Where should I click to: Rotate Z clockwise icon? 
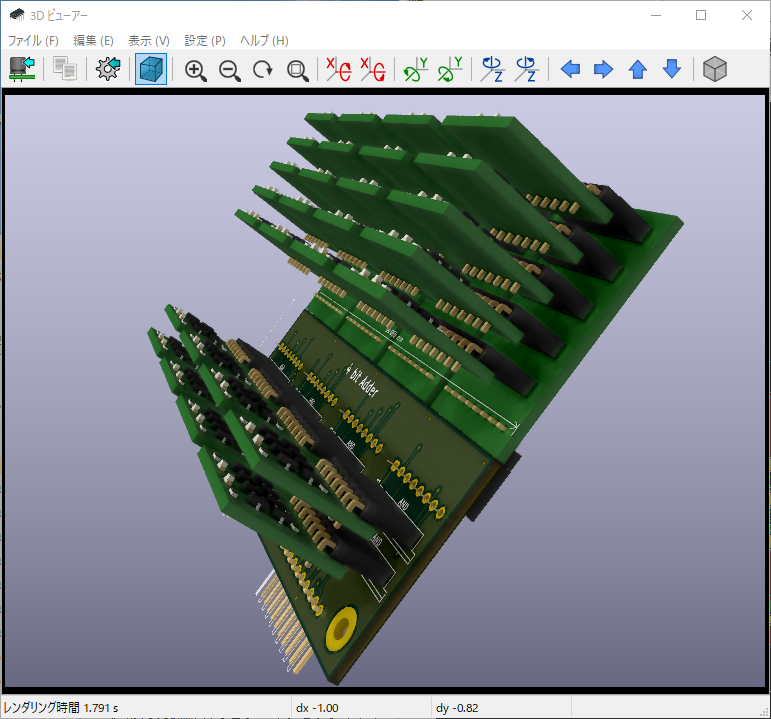[492, 69]
